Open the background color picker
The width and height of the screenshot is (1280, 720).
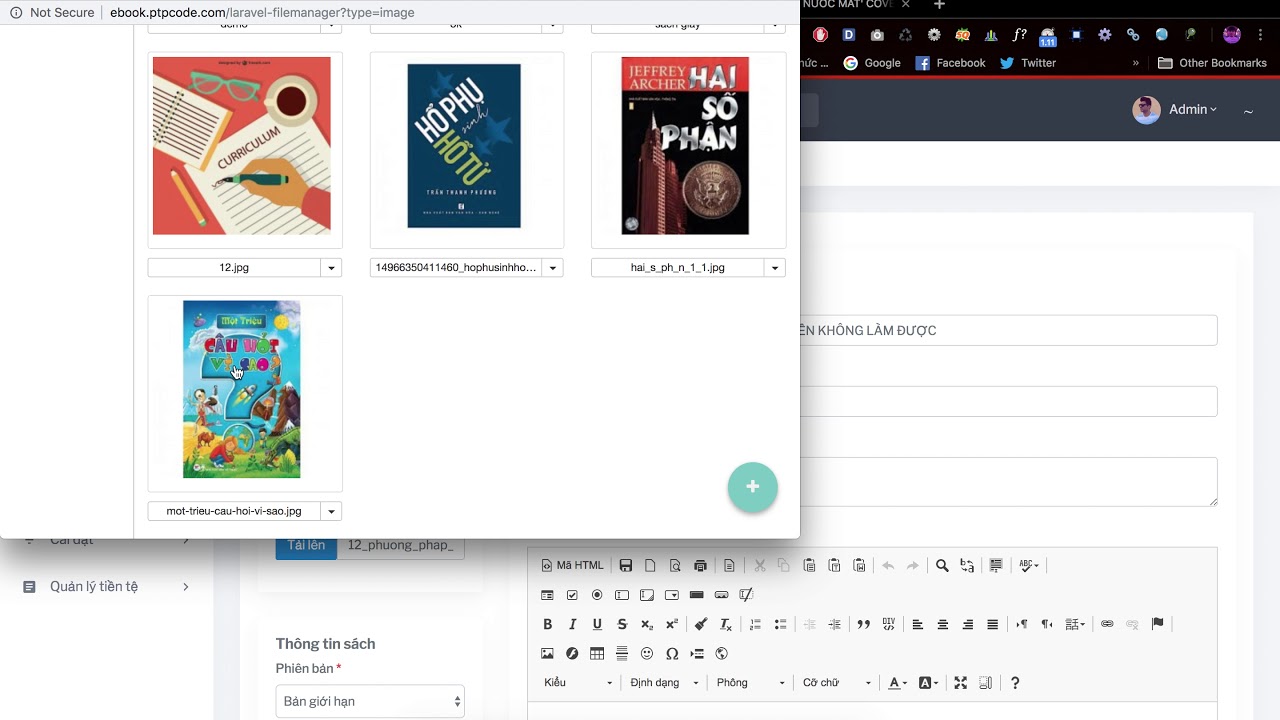(x=928, y=683)
